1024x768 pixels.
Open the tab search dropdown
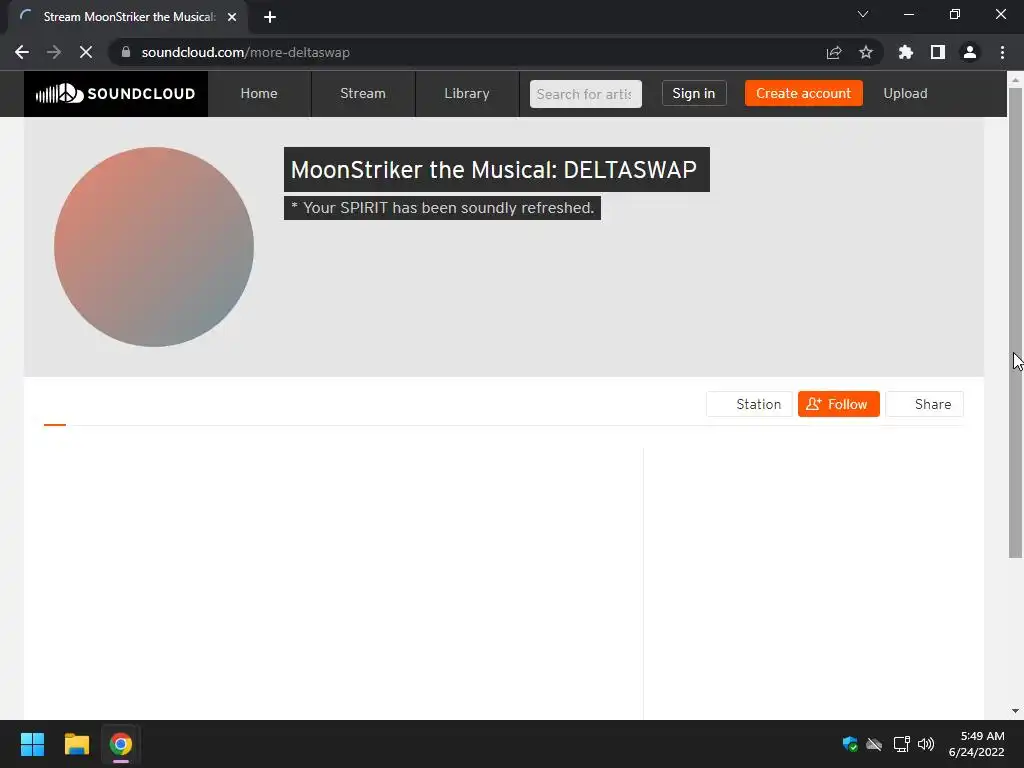click(863, 14)
